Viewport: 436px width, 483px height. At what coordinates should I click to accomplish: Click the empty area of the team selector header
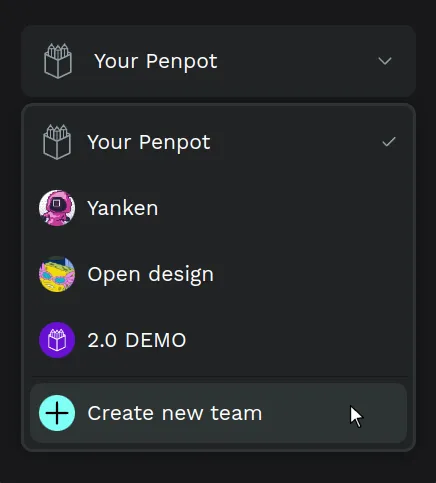(x=297, y=61)
